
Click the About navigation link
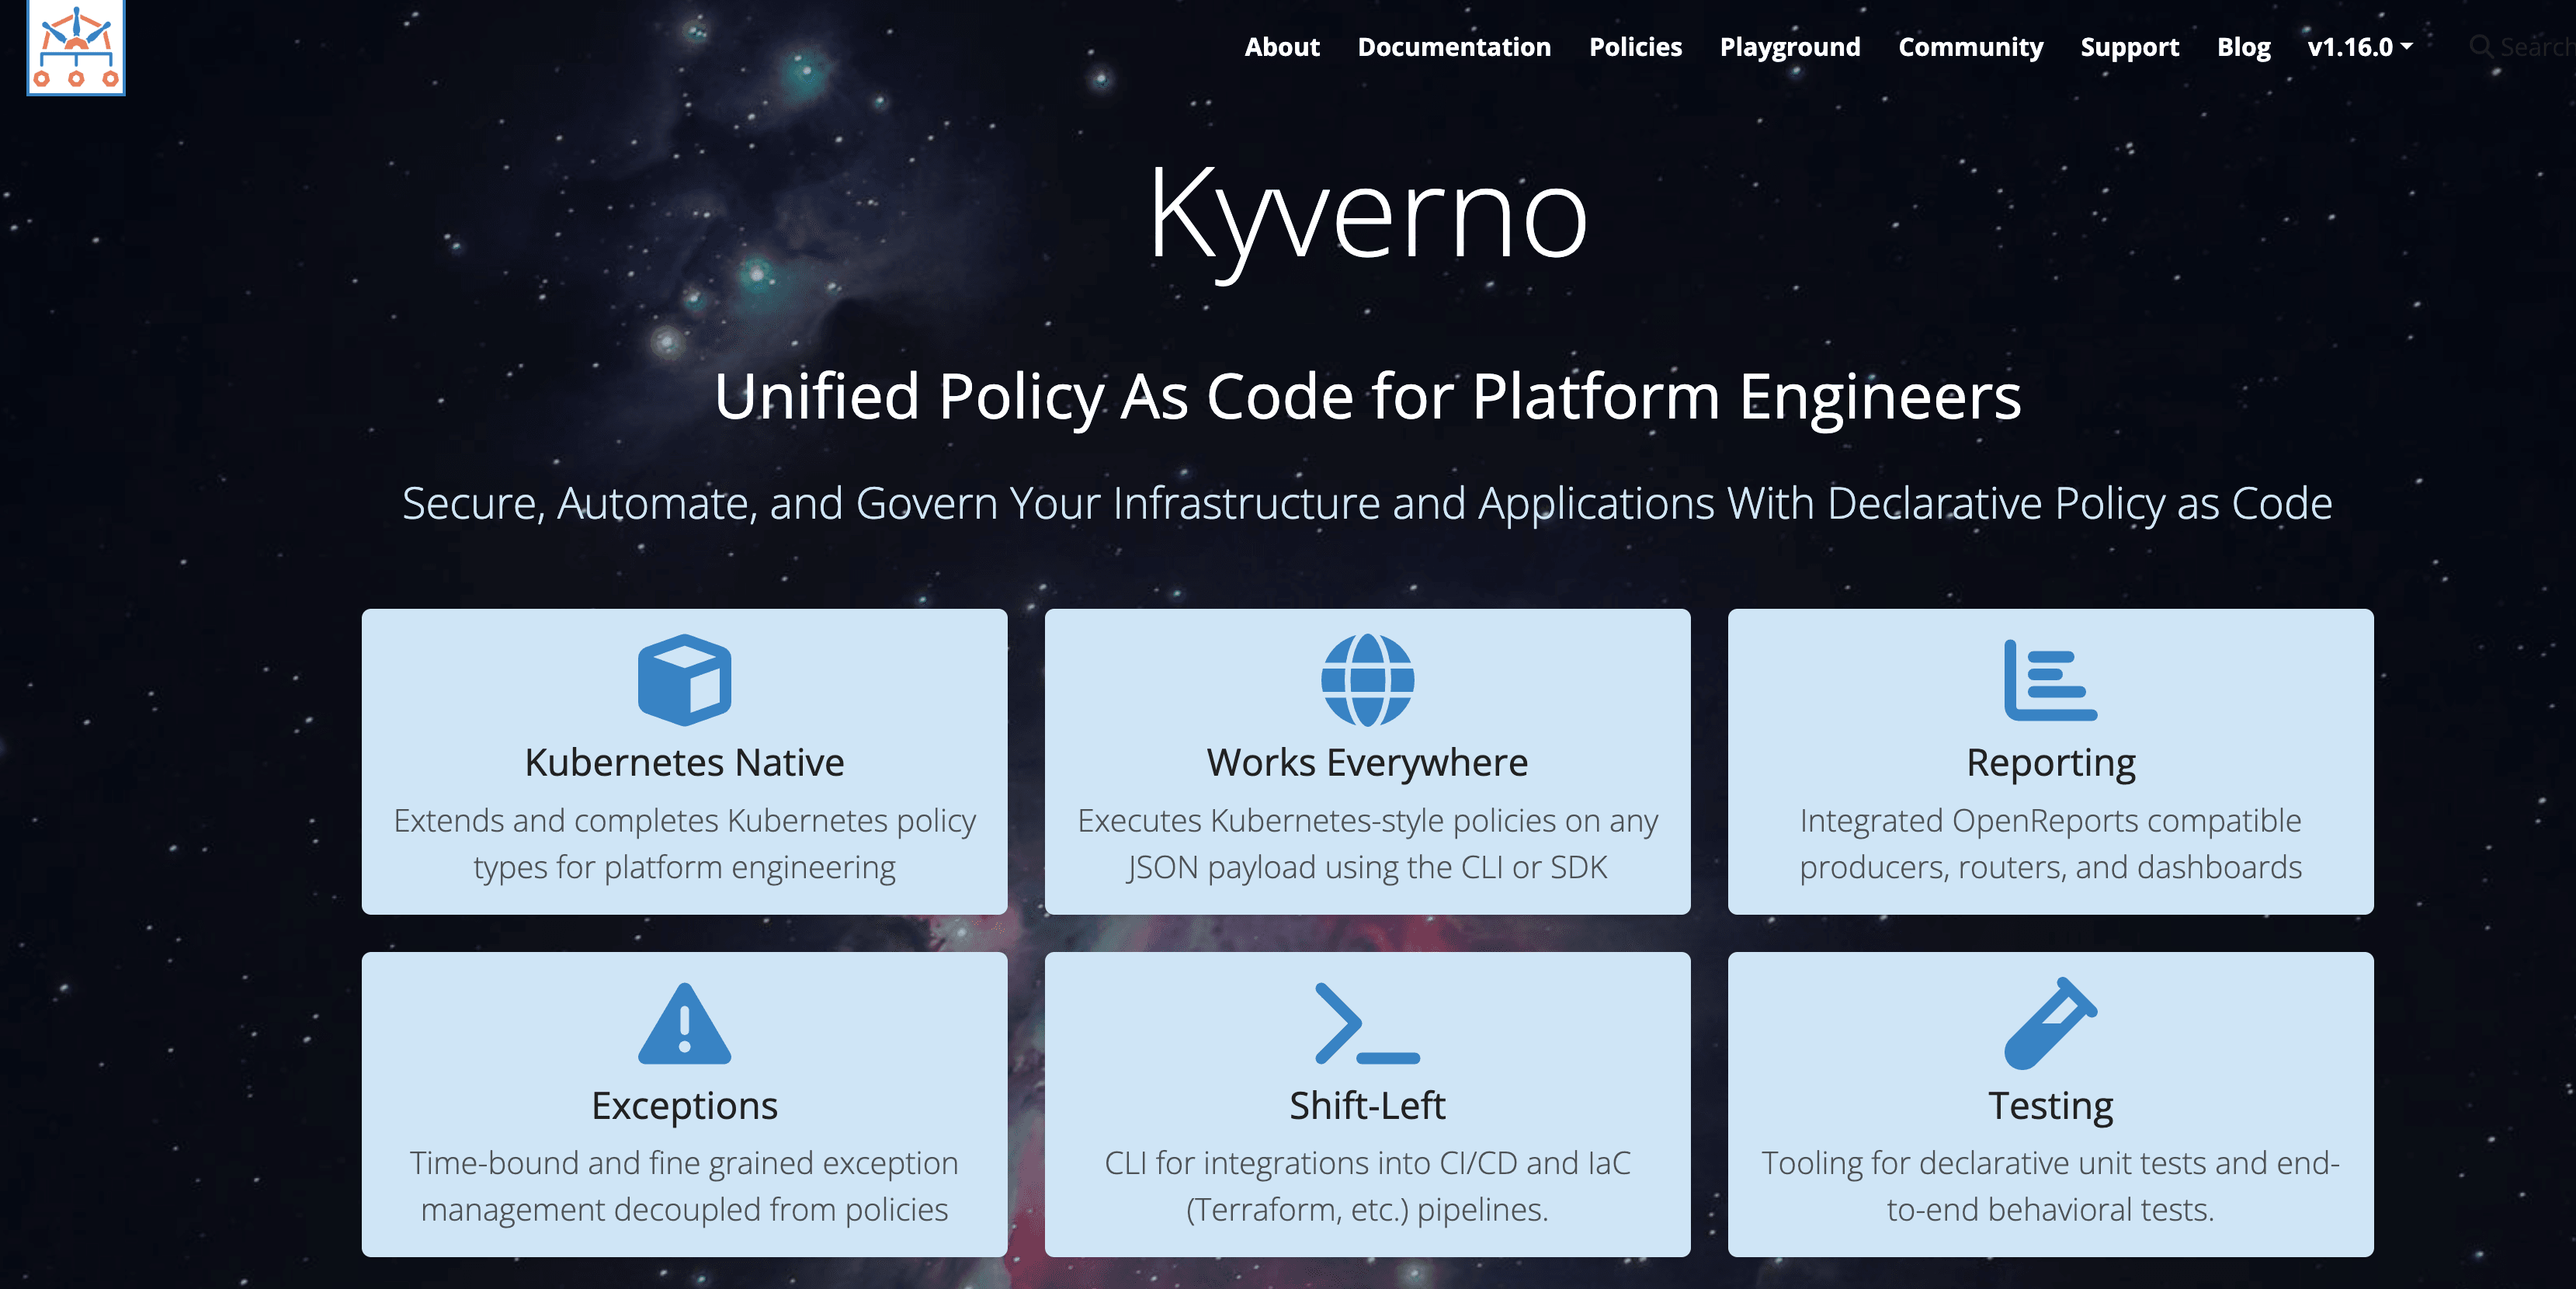pyautogui.click(x=1282, y=46)
